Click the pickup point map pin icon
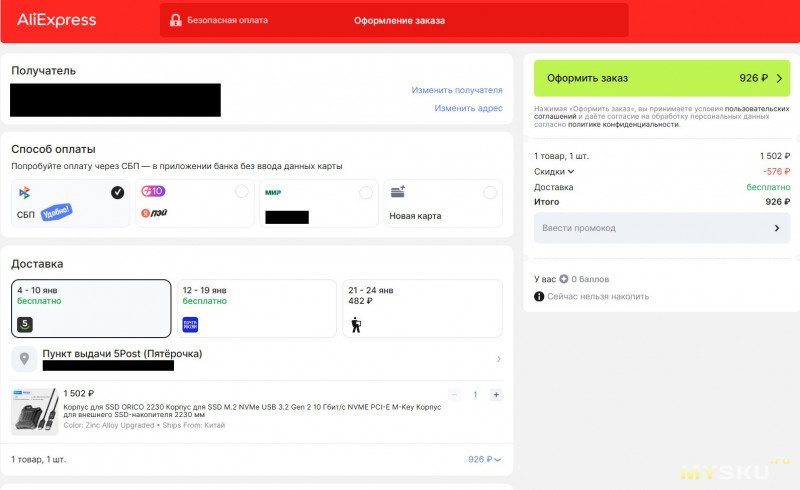800x490 pixels. [25, 359]
